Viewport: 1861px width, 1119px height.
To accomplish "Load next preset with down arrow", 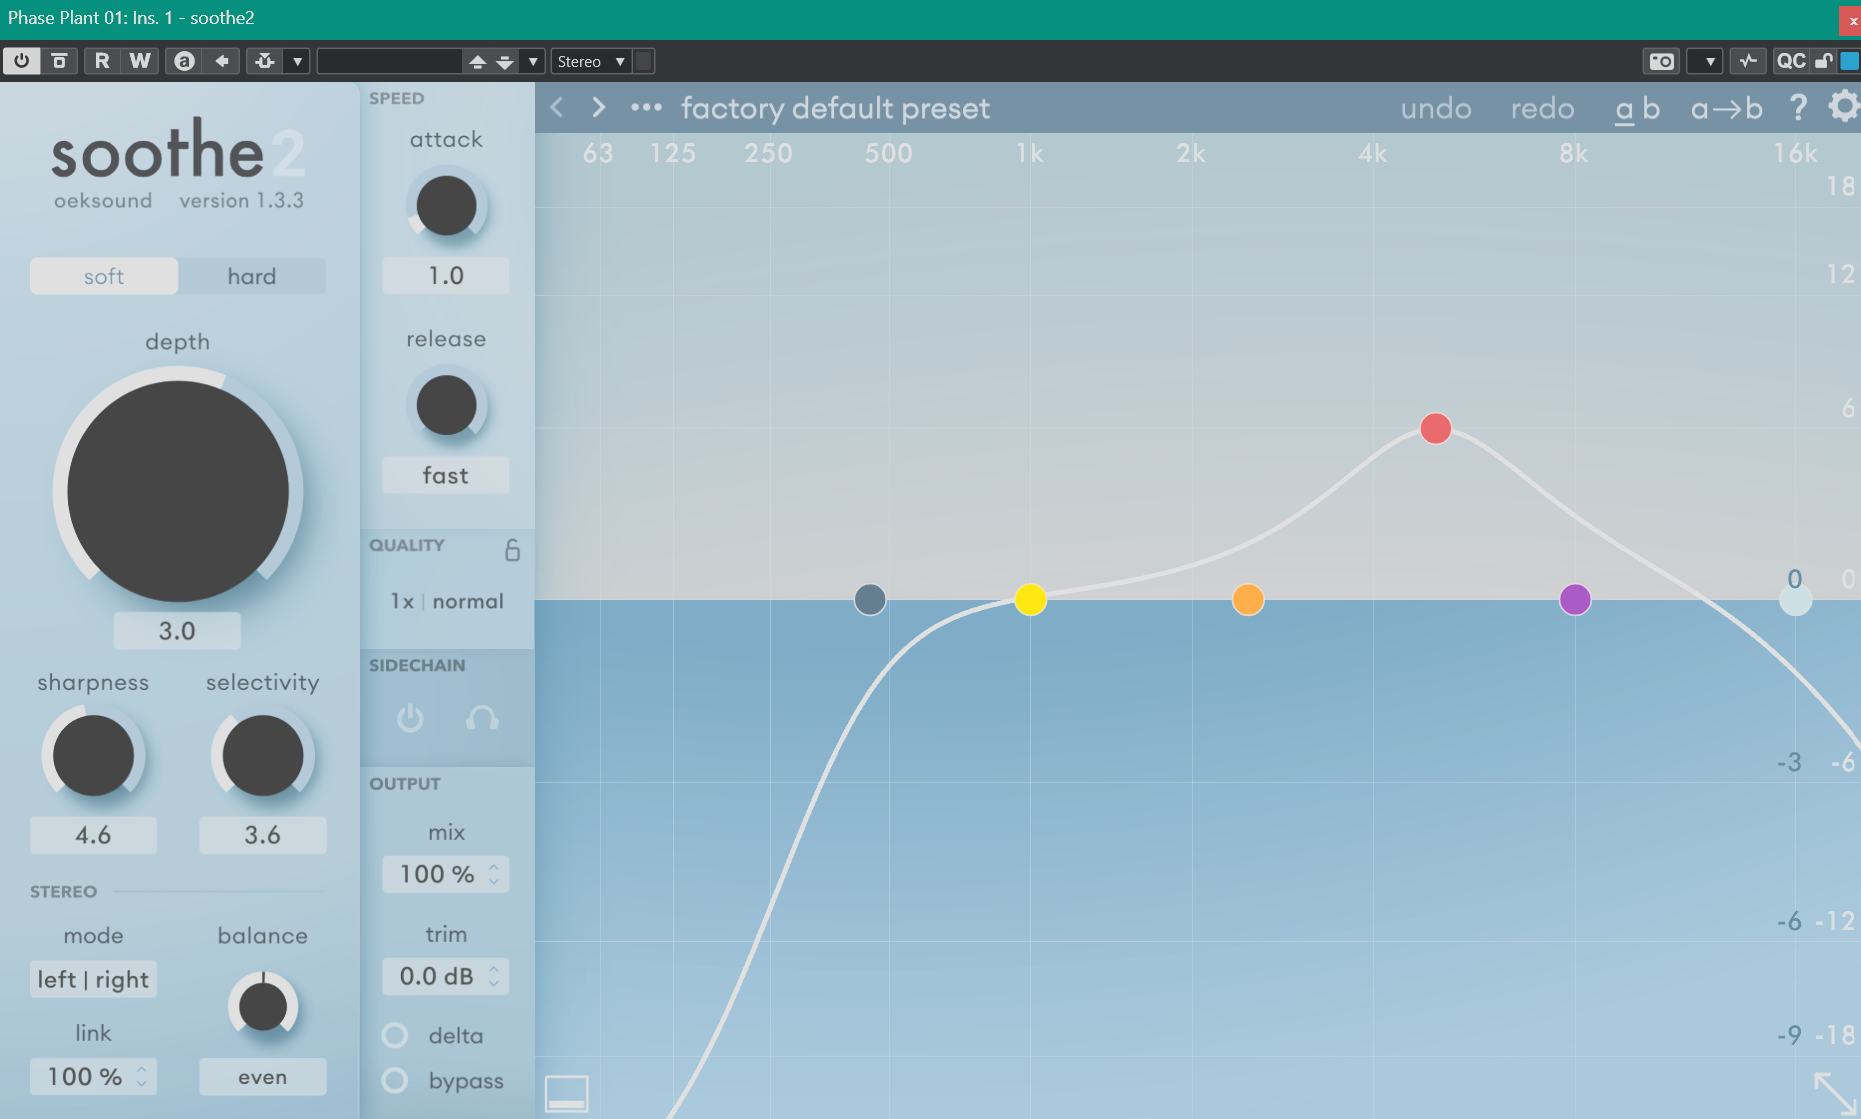I will coord(505,61).
